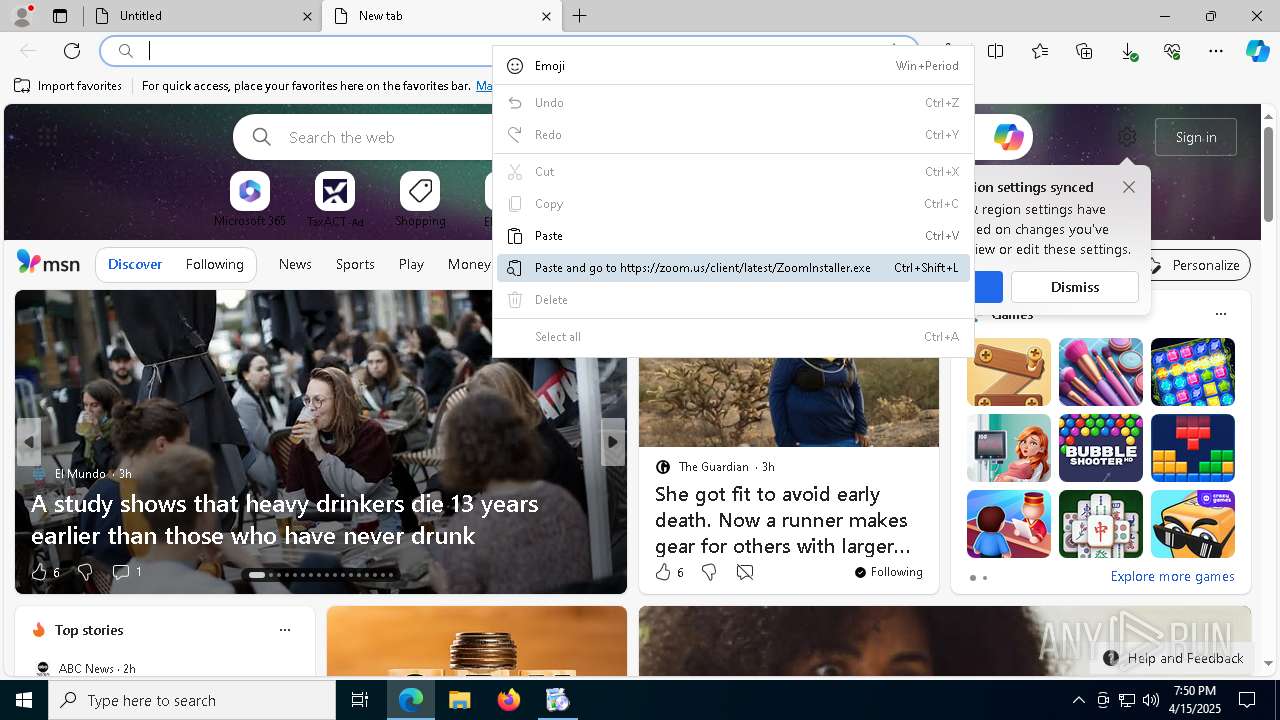
Task: Select the Discover feed tab
Action: pos(135,264)
